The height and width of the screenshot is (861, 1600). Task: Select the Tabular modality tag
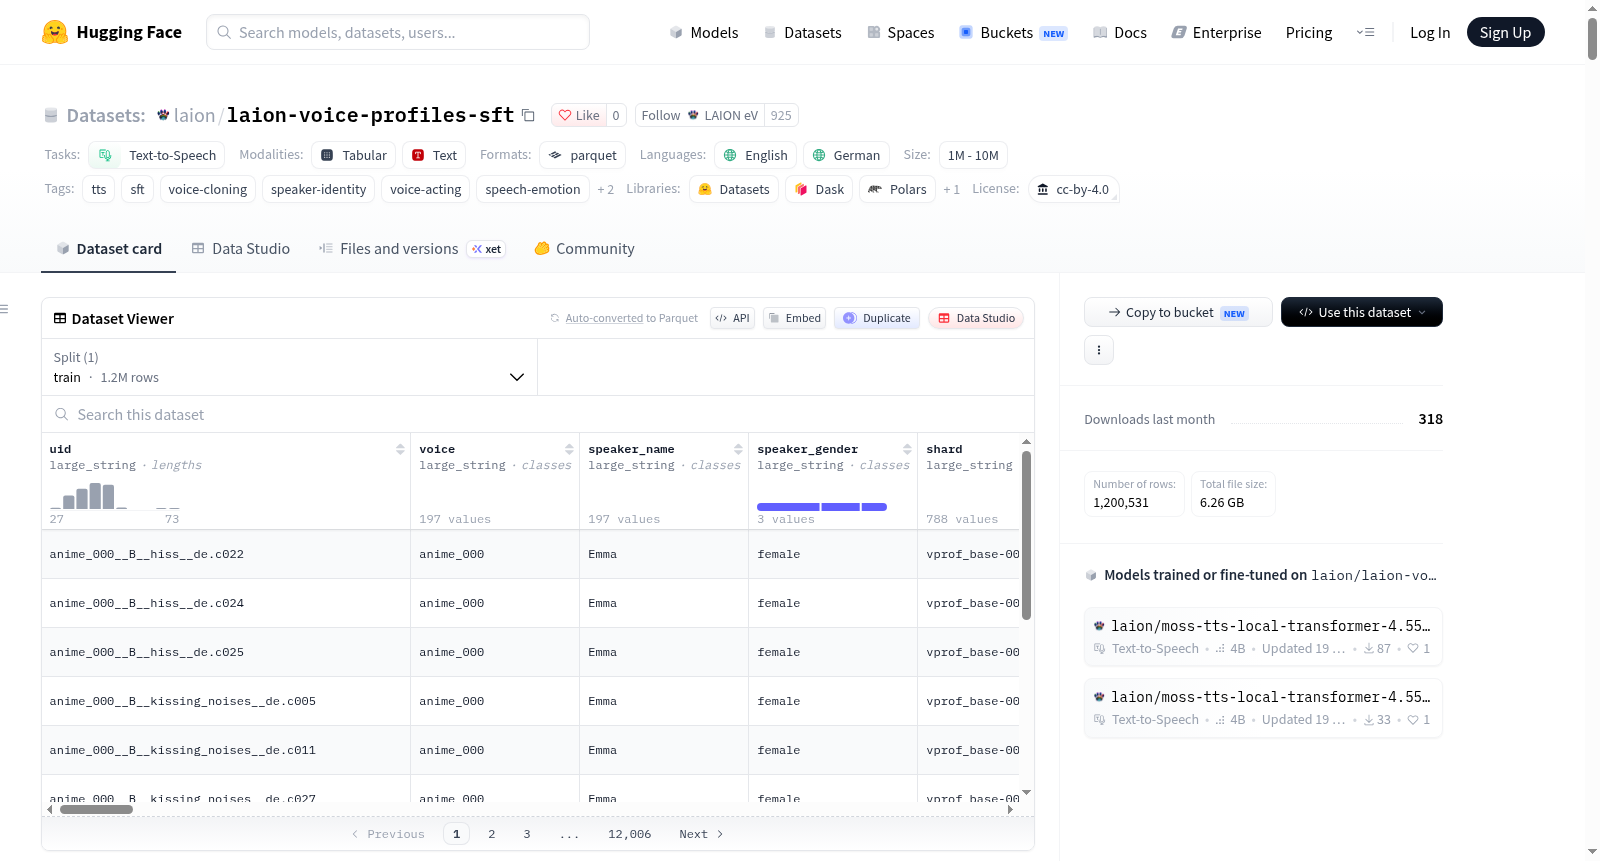(353, 155)
